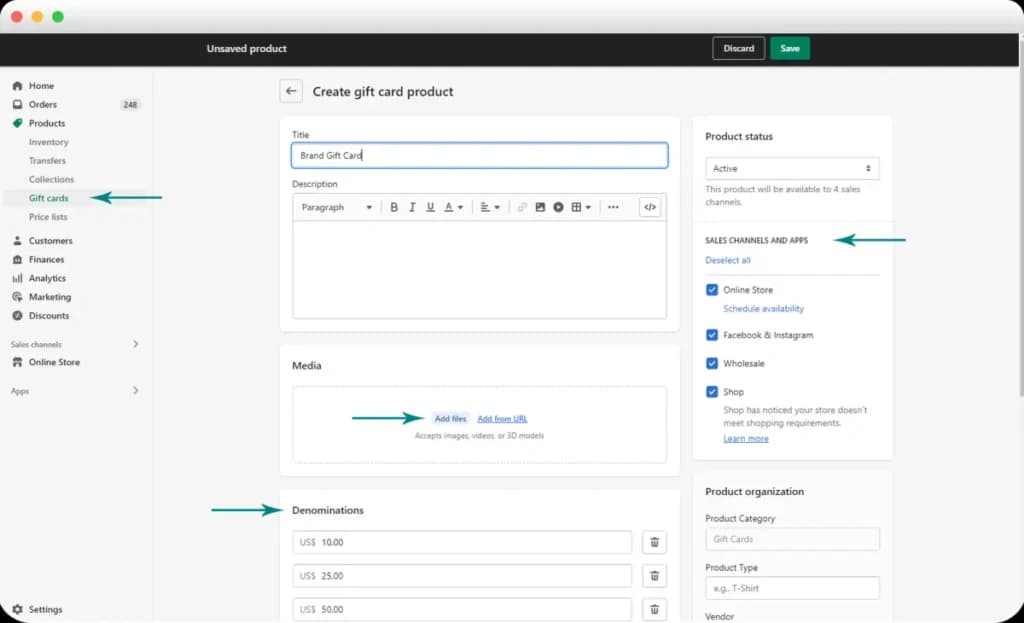Uncheck the Wholesale channel checkbox

point(712,363)
